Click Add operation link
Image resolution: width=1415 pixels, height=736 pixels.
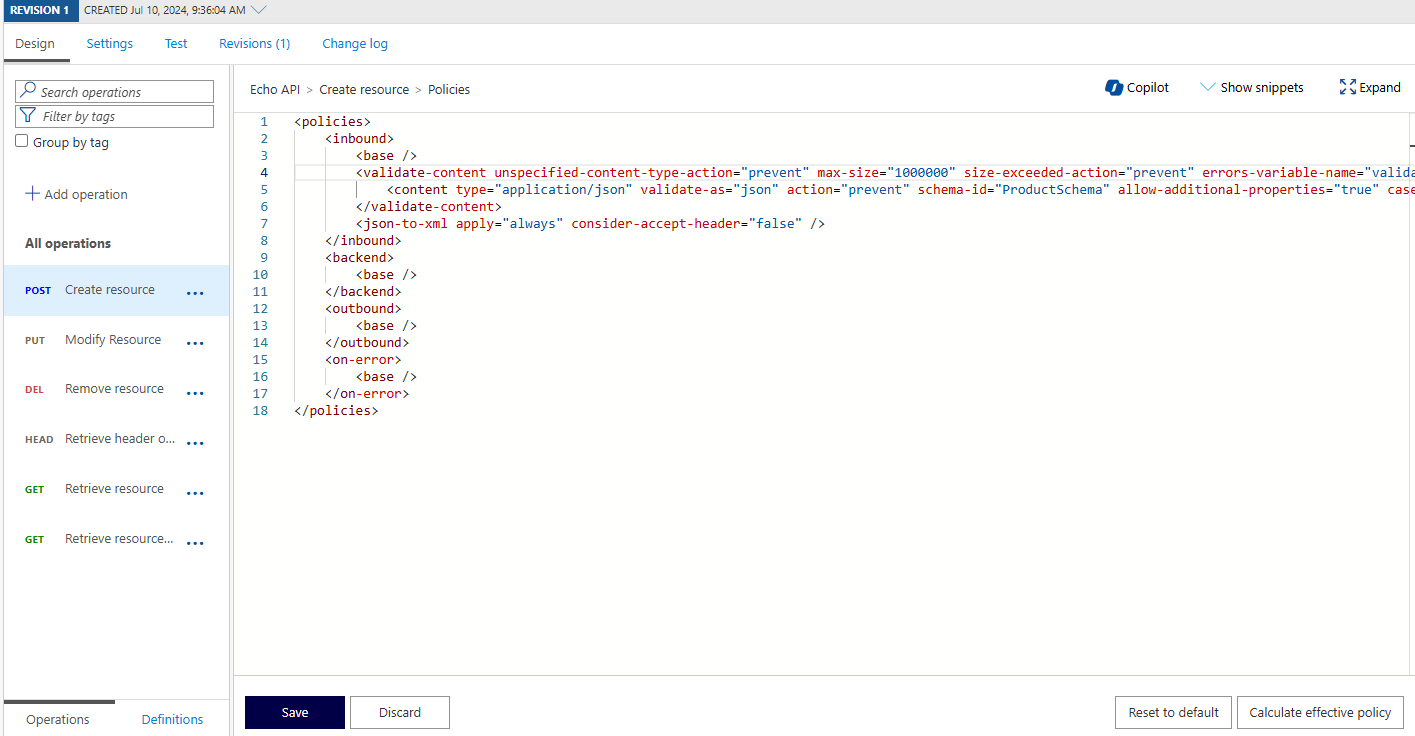tap(76, 194)
